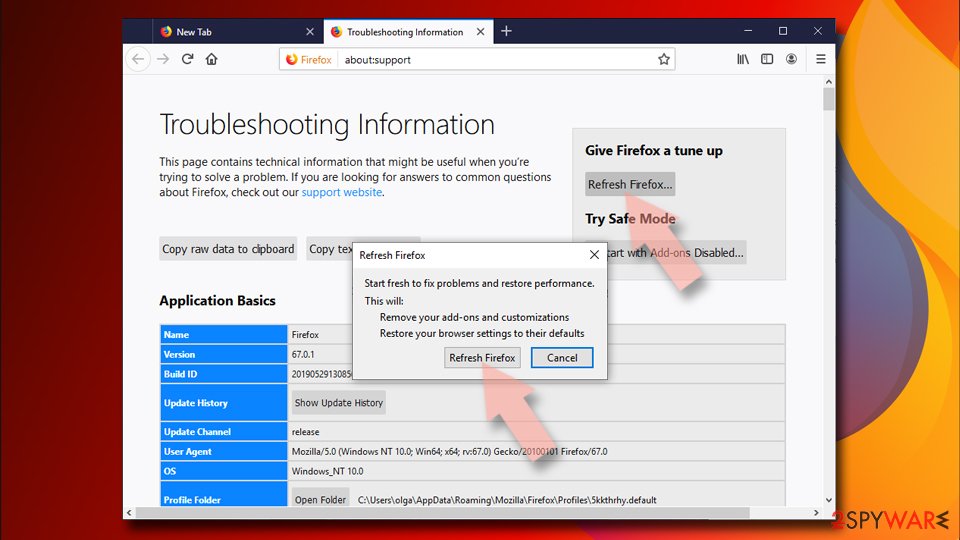Viewport: 960px width, 540px height.
Task: Follow the support website link
Action: coord(342,192)
